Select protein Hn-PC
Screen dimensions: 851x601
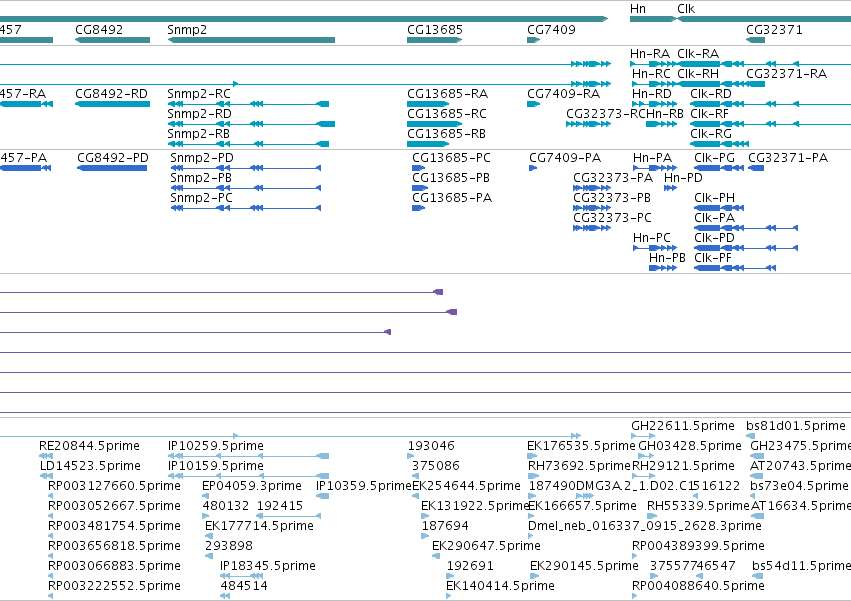click(x=652, y=238)
